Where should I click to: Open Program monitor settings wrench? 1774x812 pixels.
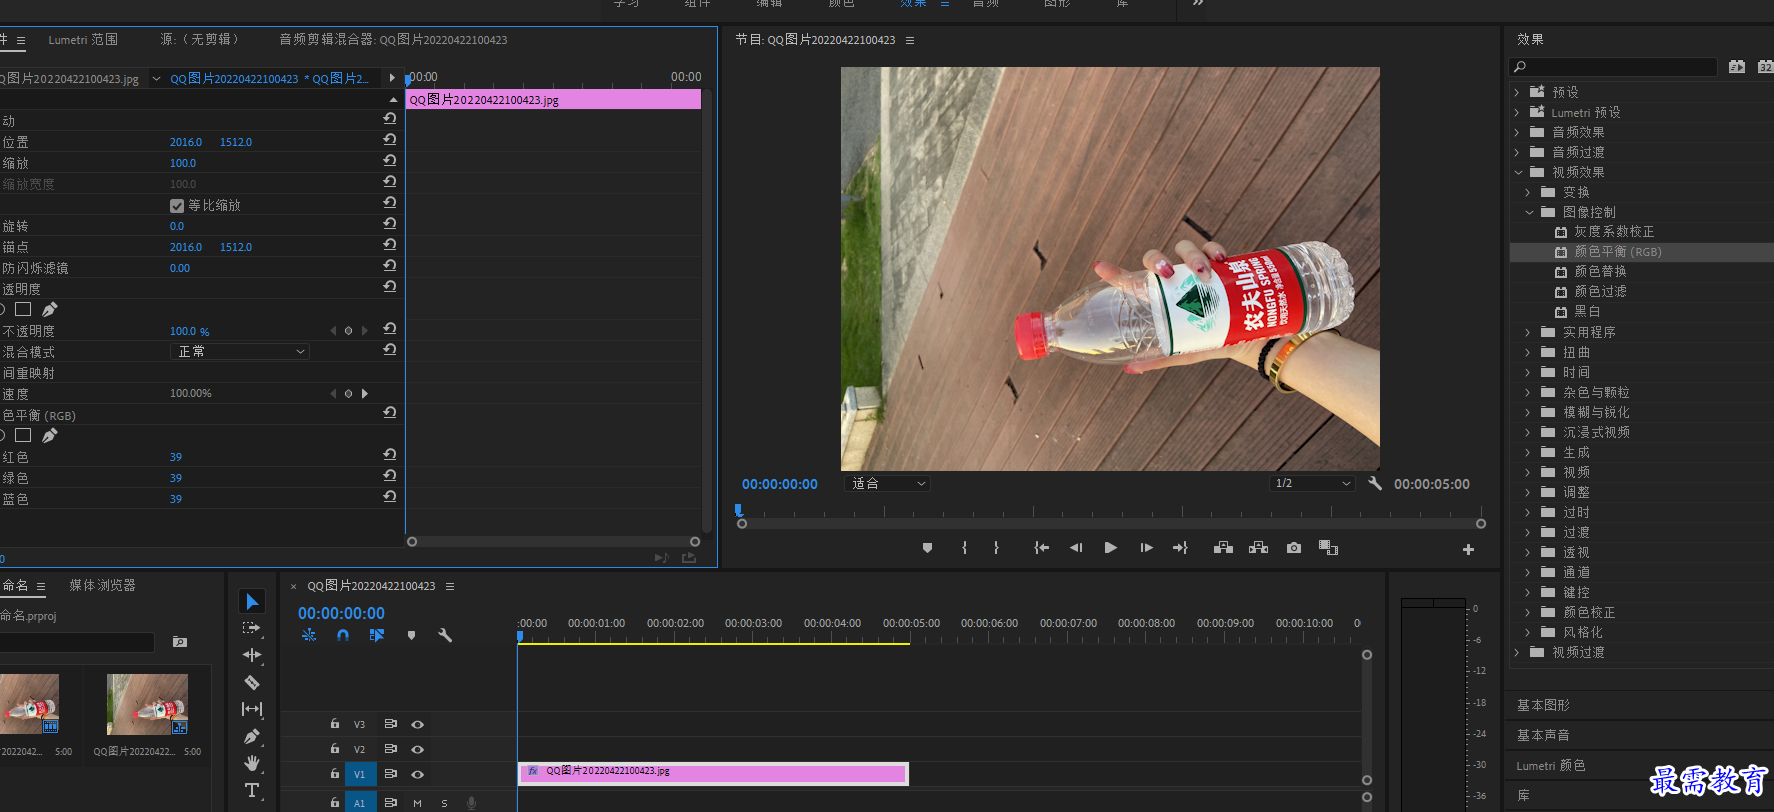click(1375, 483)
